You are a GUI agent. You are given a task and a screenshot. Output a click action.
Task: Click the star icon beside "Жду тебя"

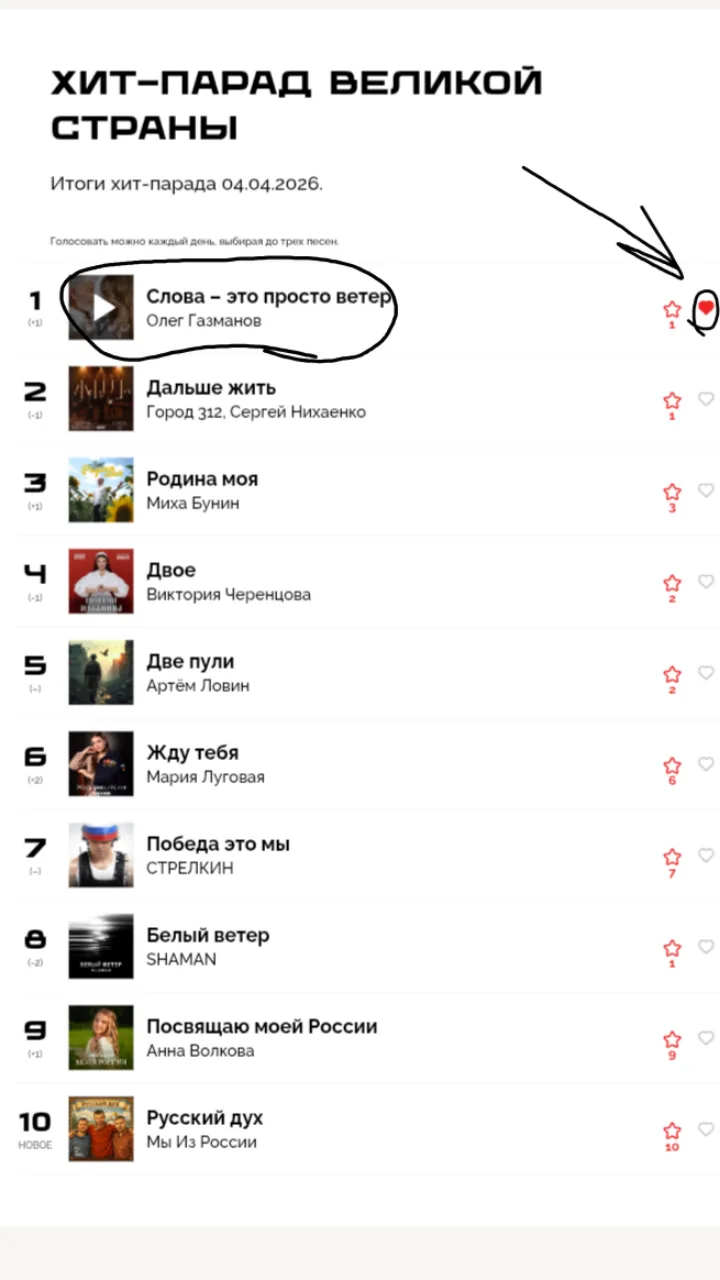pos(672,766)
